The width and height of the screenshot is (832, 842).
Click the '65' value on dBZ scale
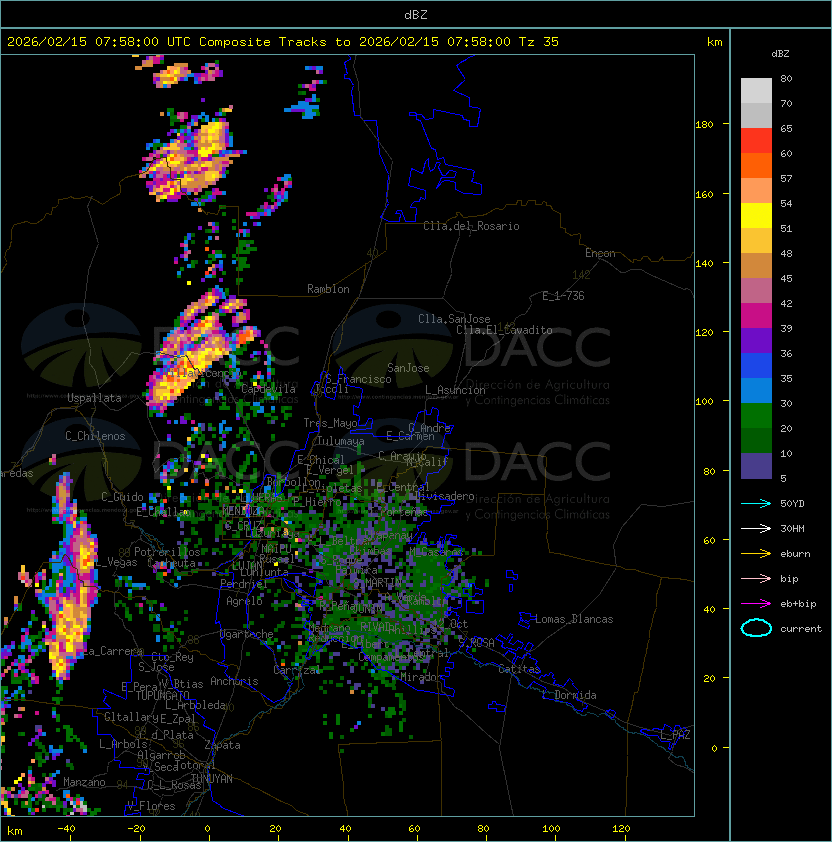pos(786,128)
